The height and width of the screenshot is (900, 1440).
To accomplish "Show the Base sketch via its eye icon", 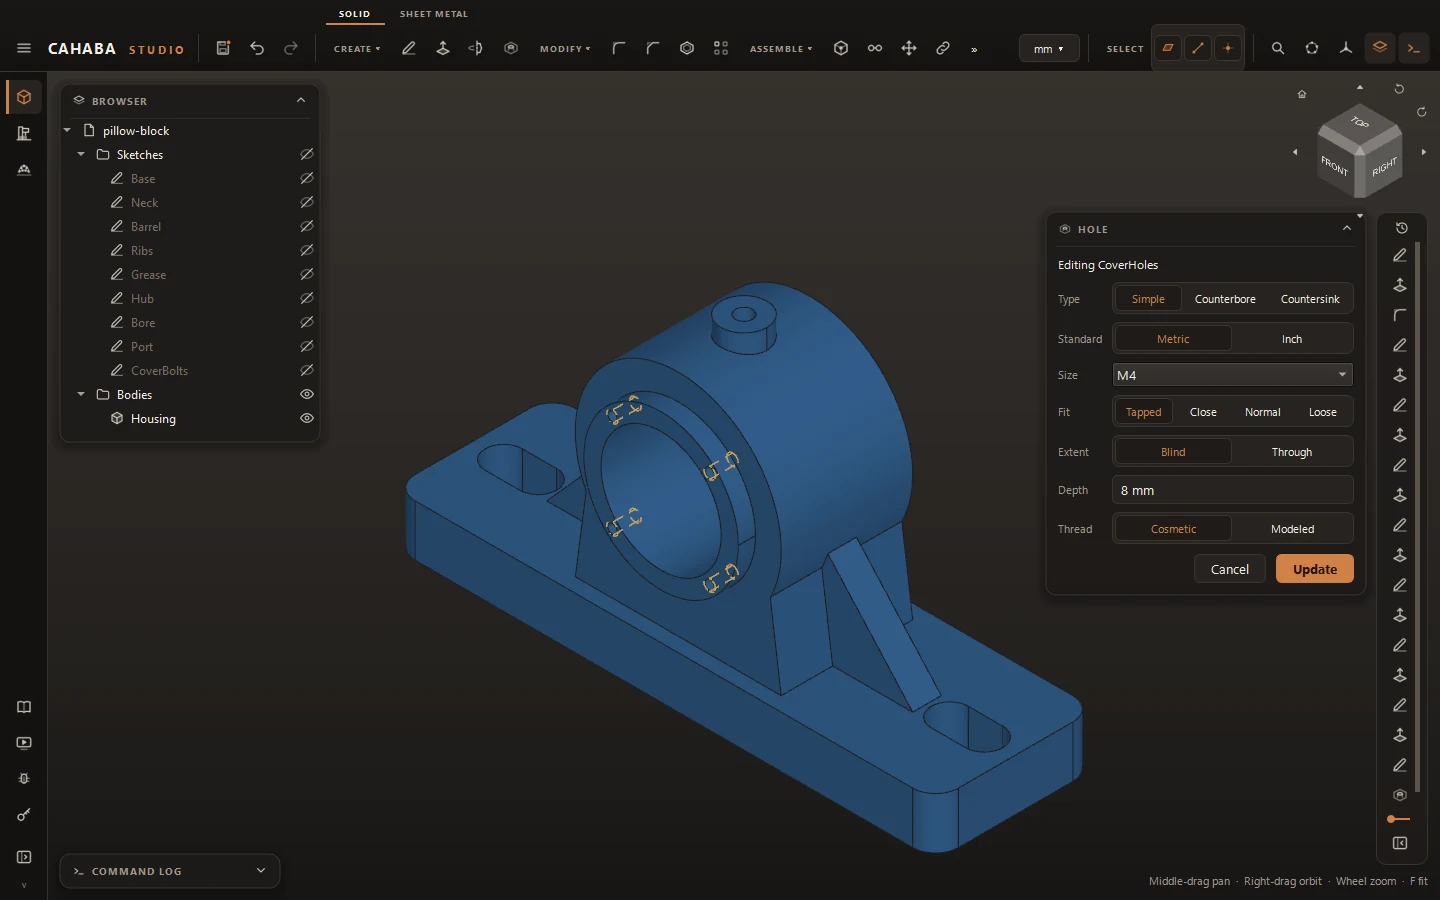I will pos(307,178).
